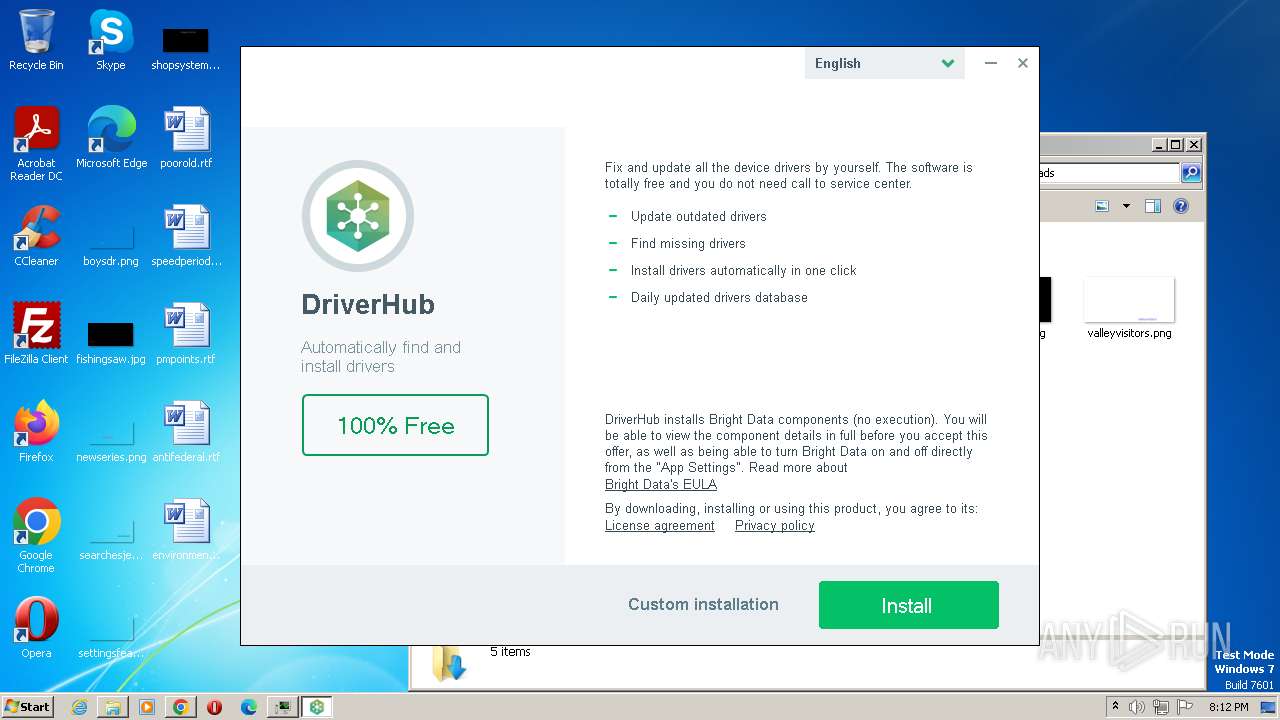Toggle preview pane in Explorer
The width and height of the screenshot is (1280, 720).
click(x=1153, y=206)
